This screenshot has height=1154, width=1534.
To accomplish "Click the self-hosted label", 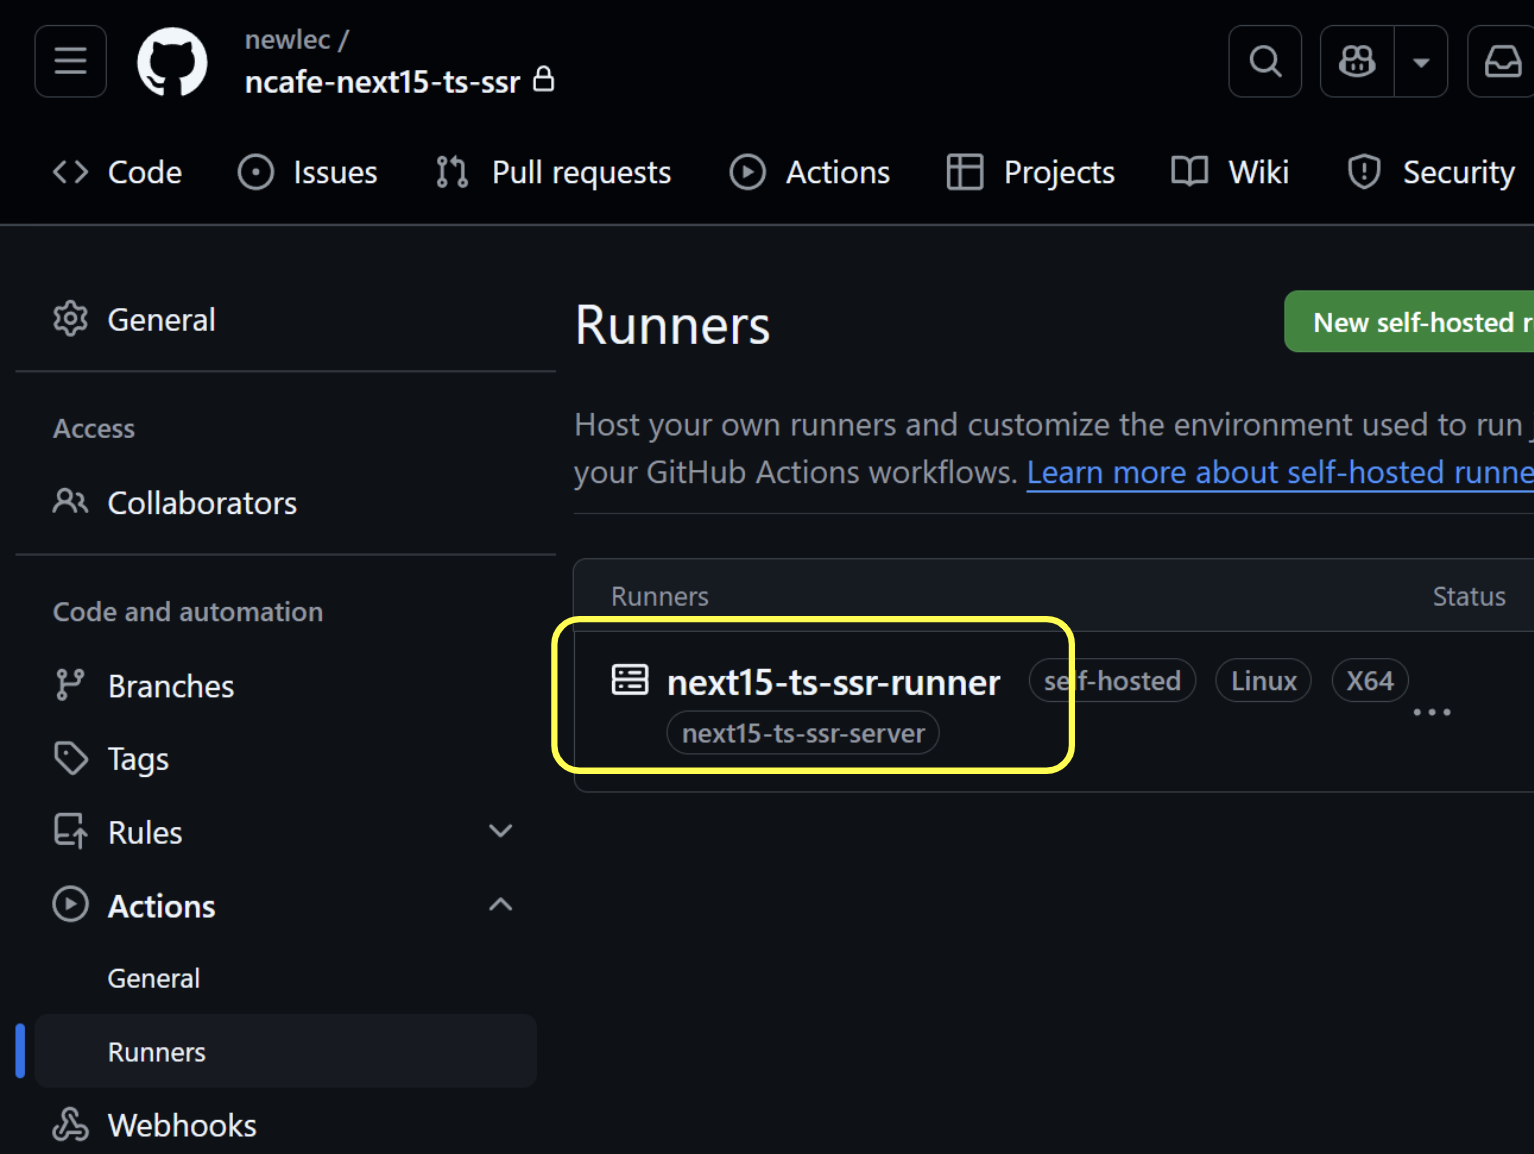I will pos(1112,681).
